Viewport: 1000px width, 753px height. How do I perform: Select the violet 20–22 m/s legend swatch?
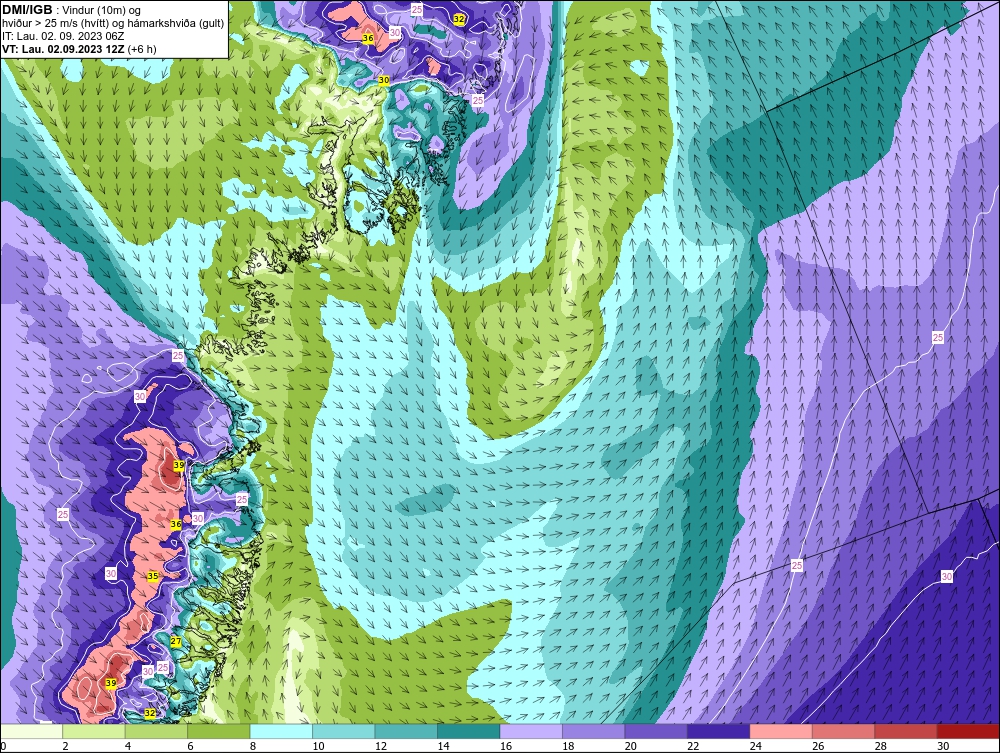[x=656, y=731]
